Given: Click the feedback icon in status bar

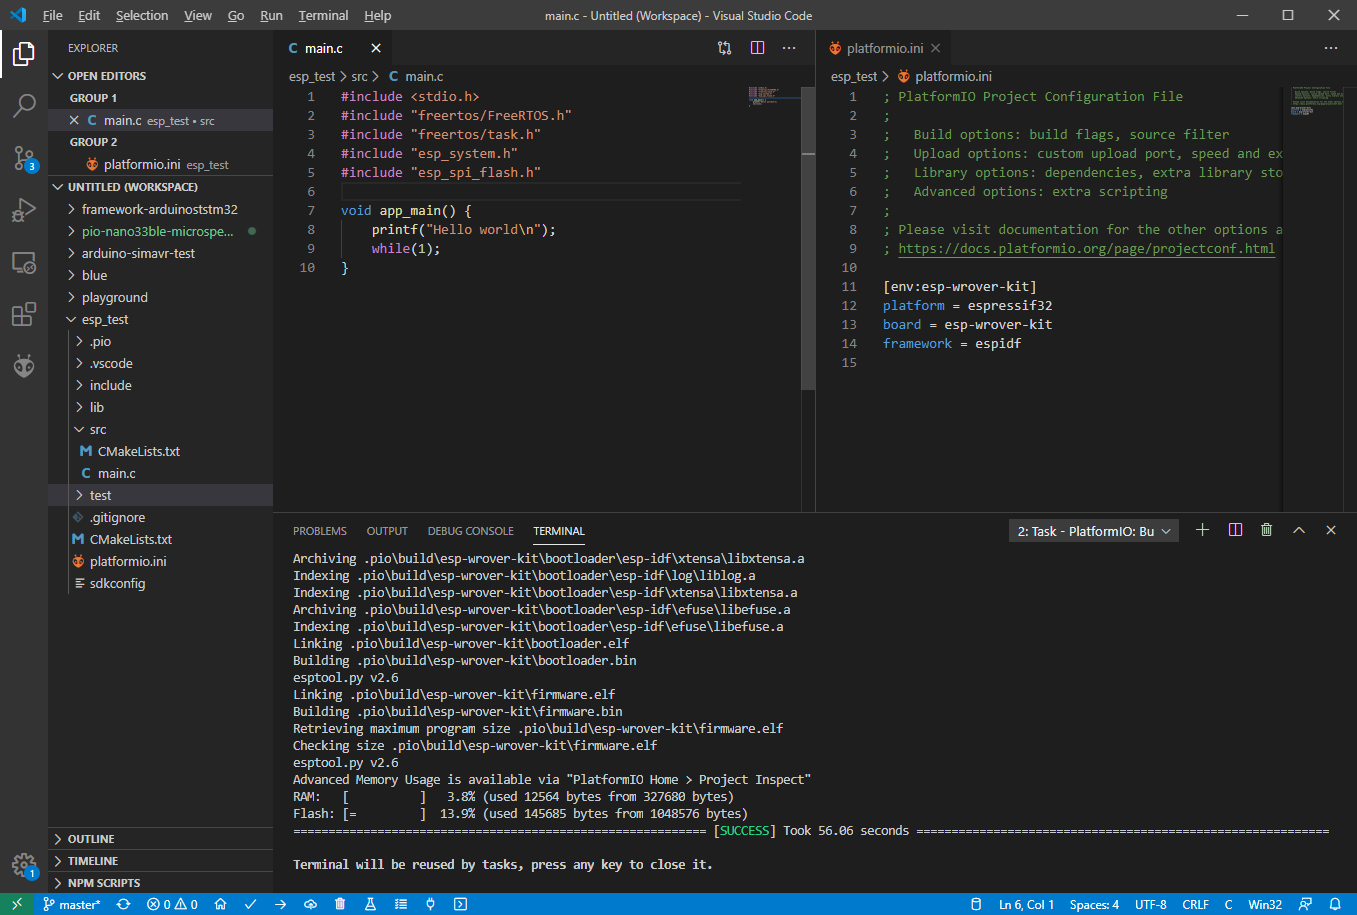Looking at the screenshot, I should [1305, 904].
